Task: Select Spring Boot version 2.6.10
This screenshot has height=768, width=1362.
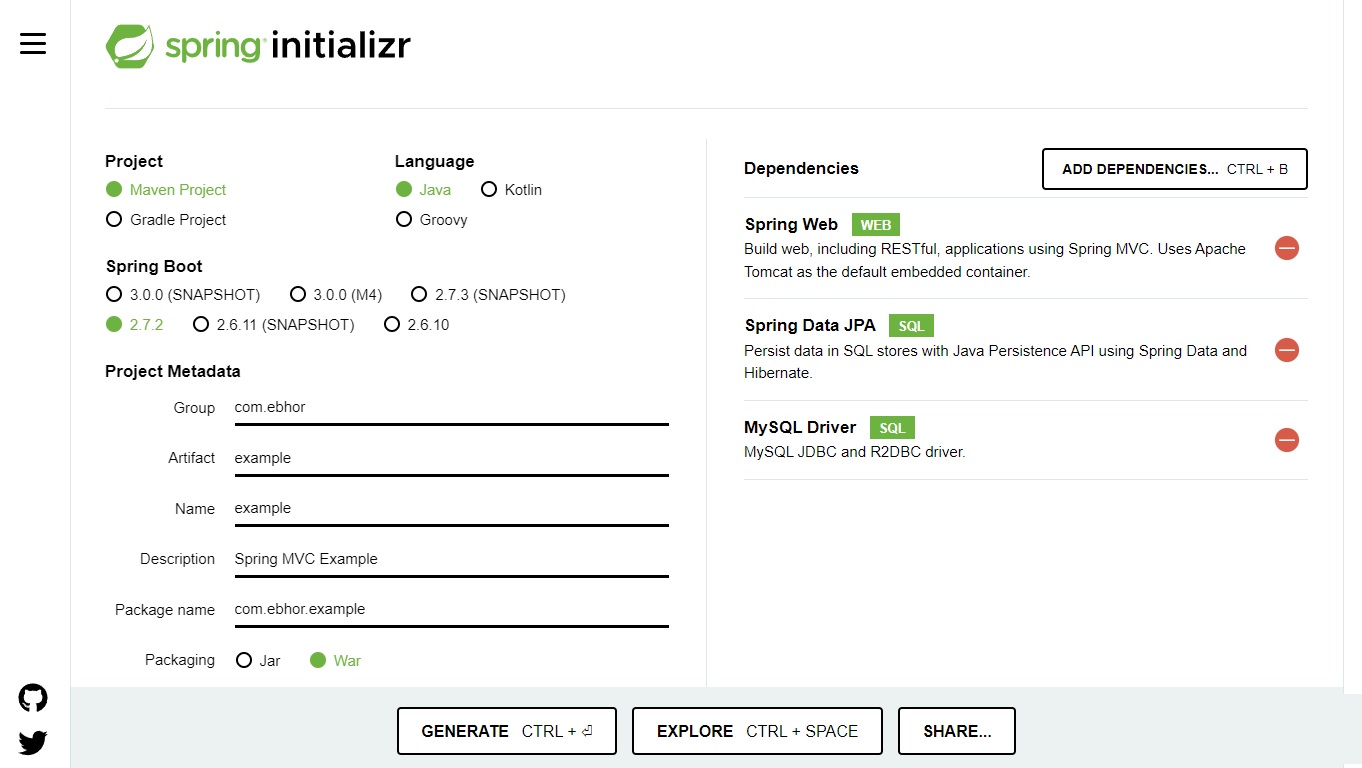Action: (392, 324)
